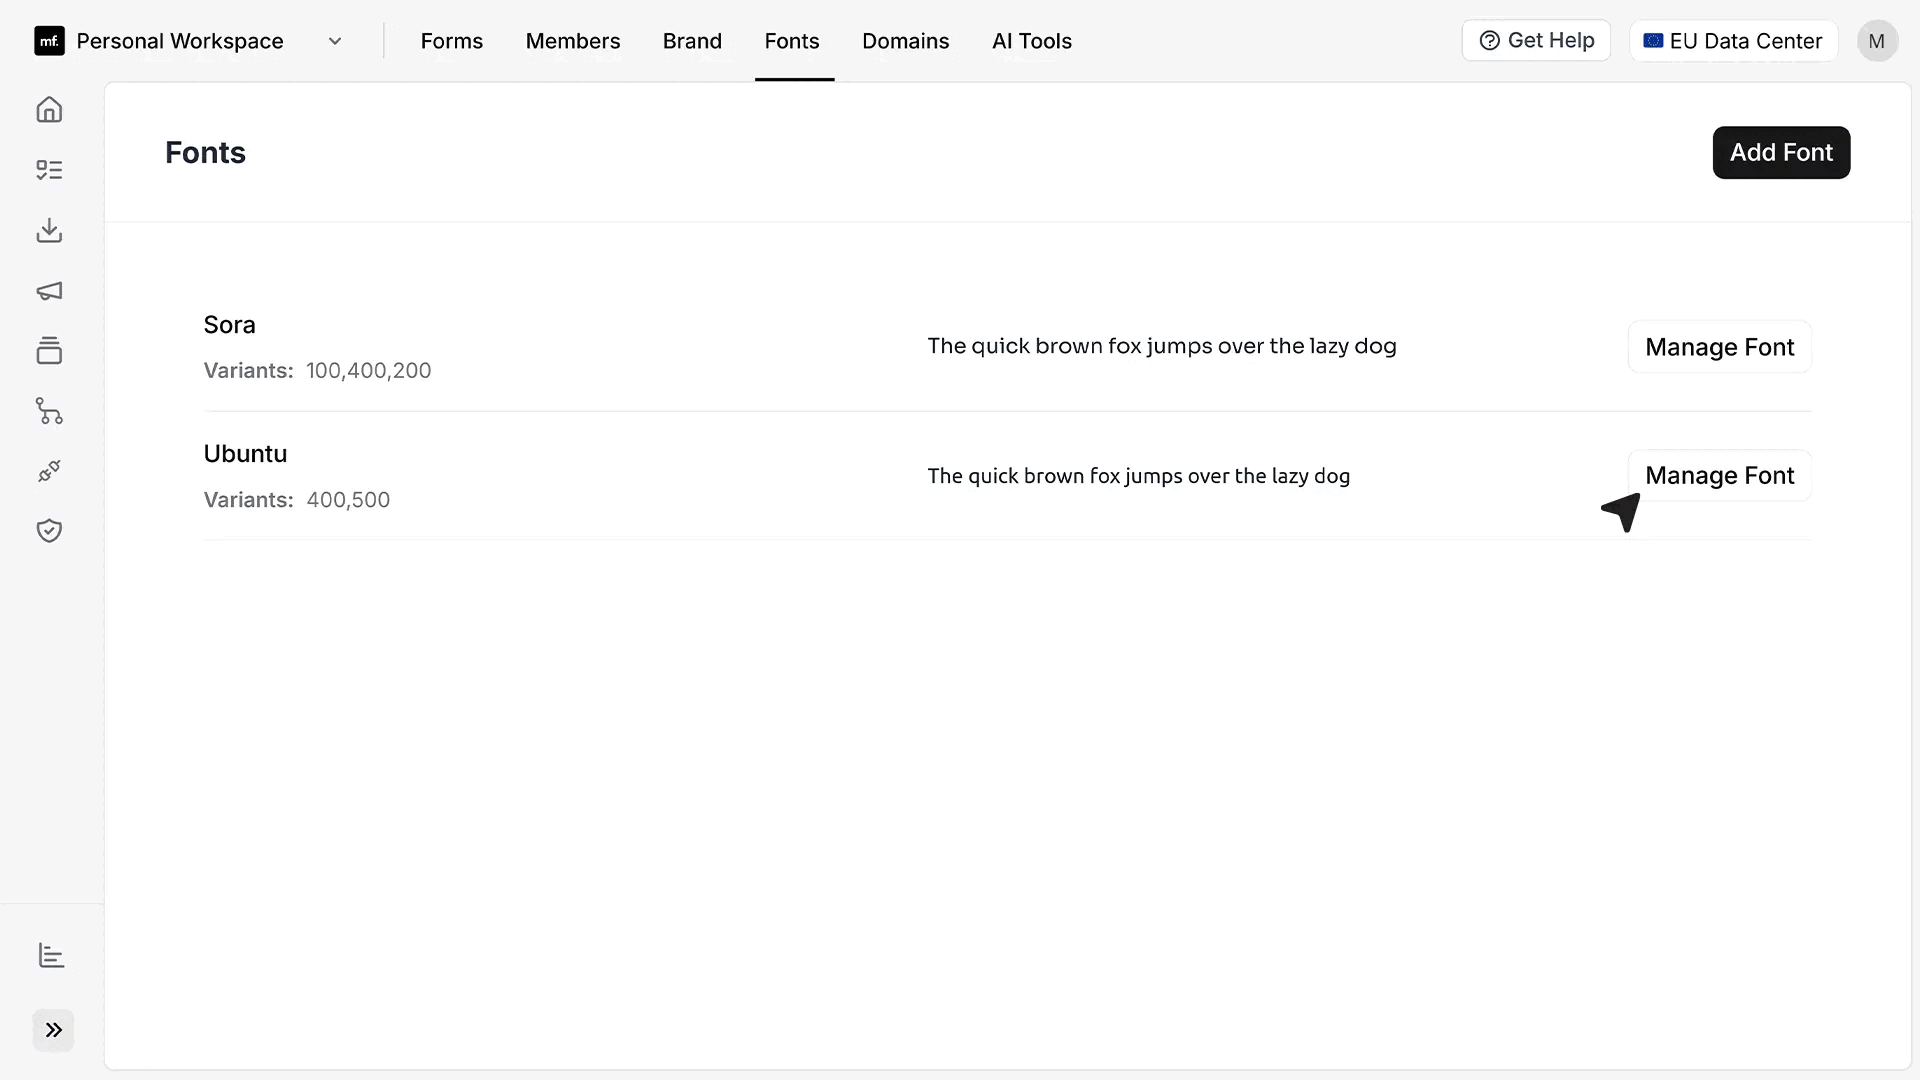Open the shield check icon
1920x1080 pixels.
point(49,531)
